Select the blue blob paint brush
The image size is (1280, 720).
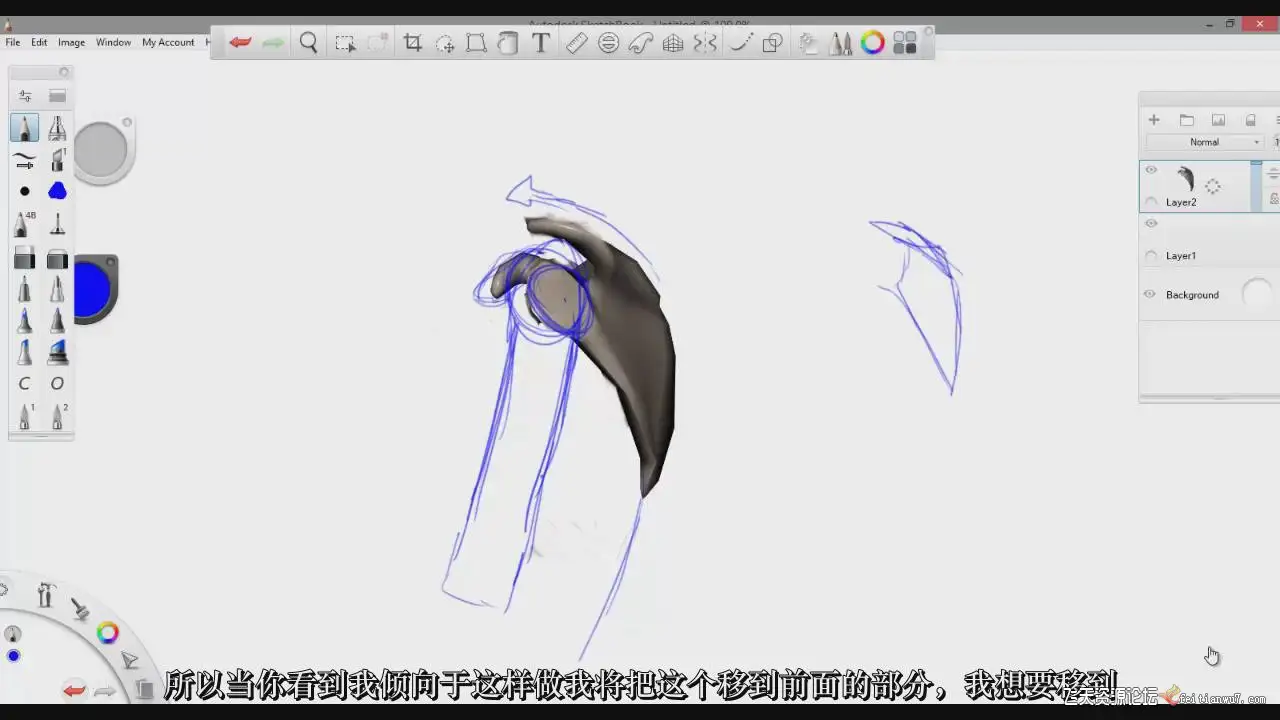point(57,191)
